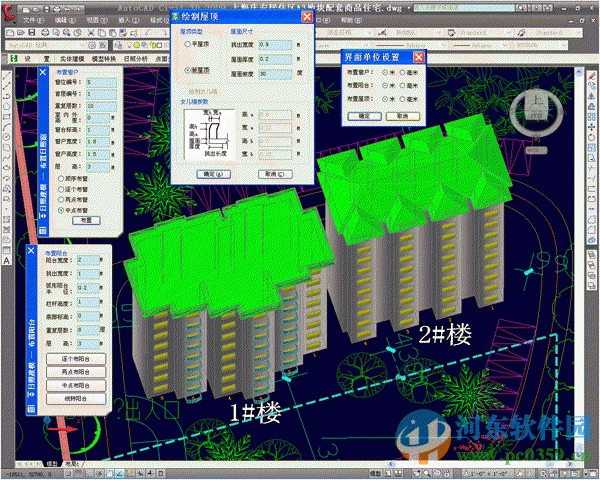Click the New file icon in the toolbar
The width and height of the screenshot is (600, 480).
pyautogui.click(x=10, y=33)
